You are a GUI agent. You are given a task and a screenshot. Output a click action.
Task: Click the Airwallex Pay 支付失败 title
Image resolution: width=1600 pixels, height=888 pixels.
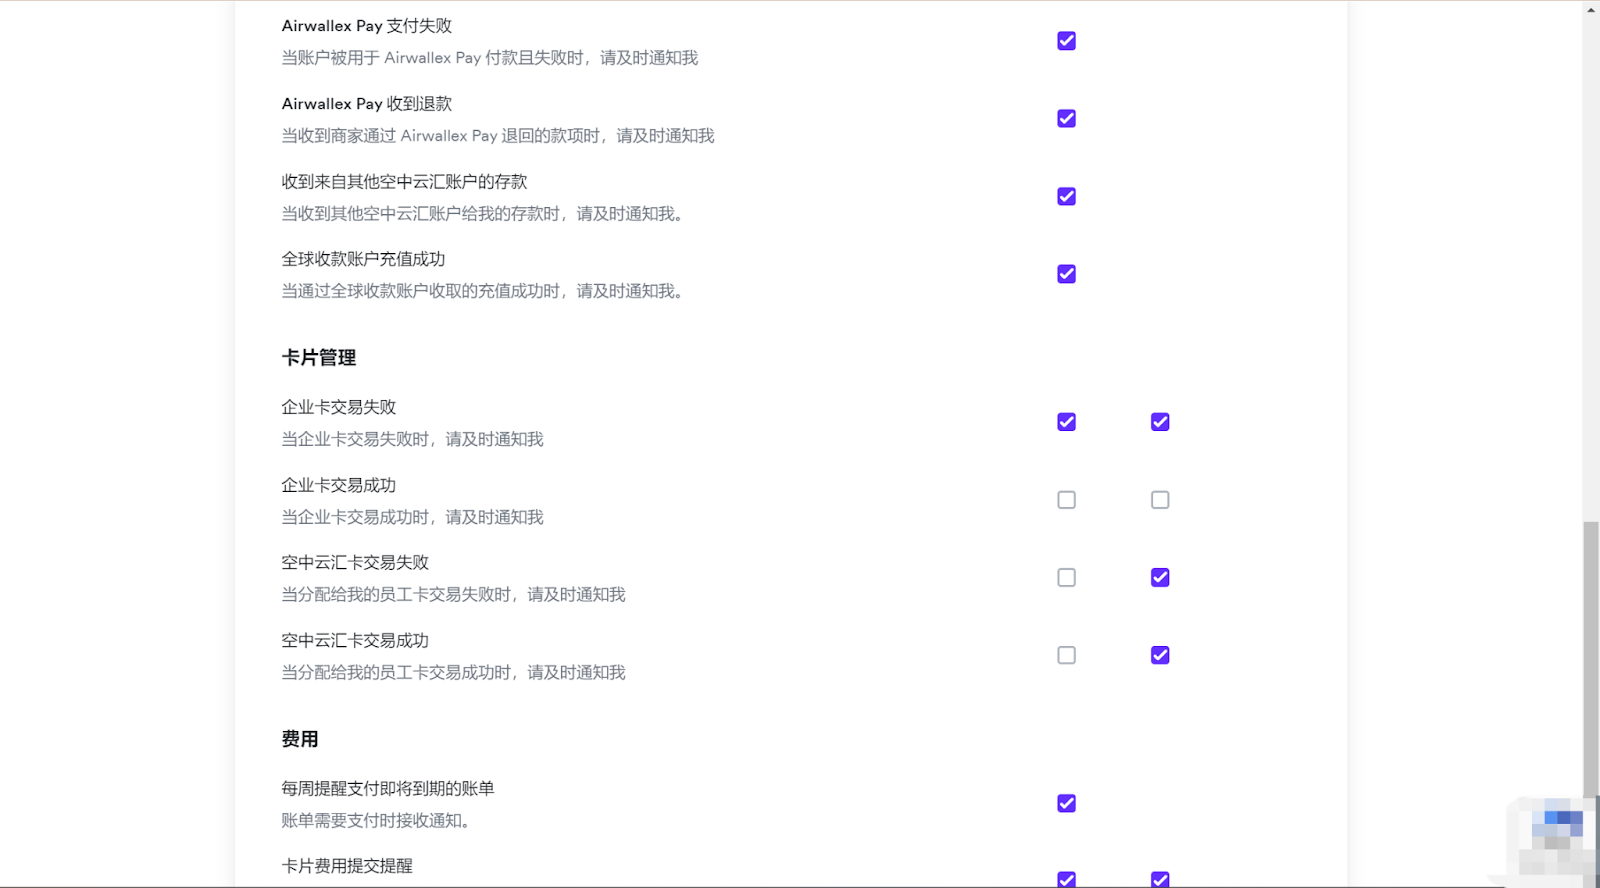[367, 26]
